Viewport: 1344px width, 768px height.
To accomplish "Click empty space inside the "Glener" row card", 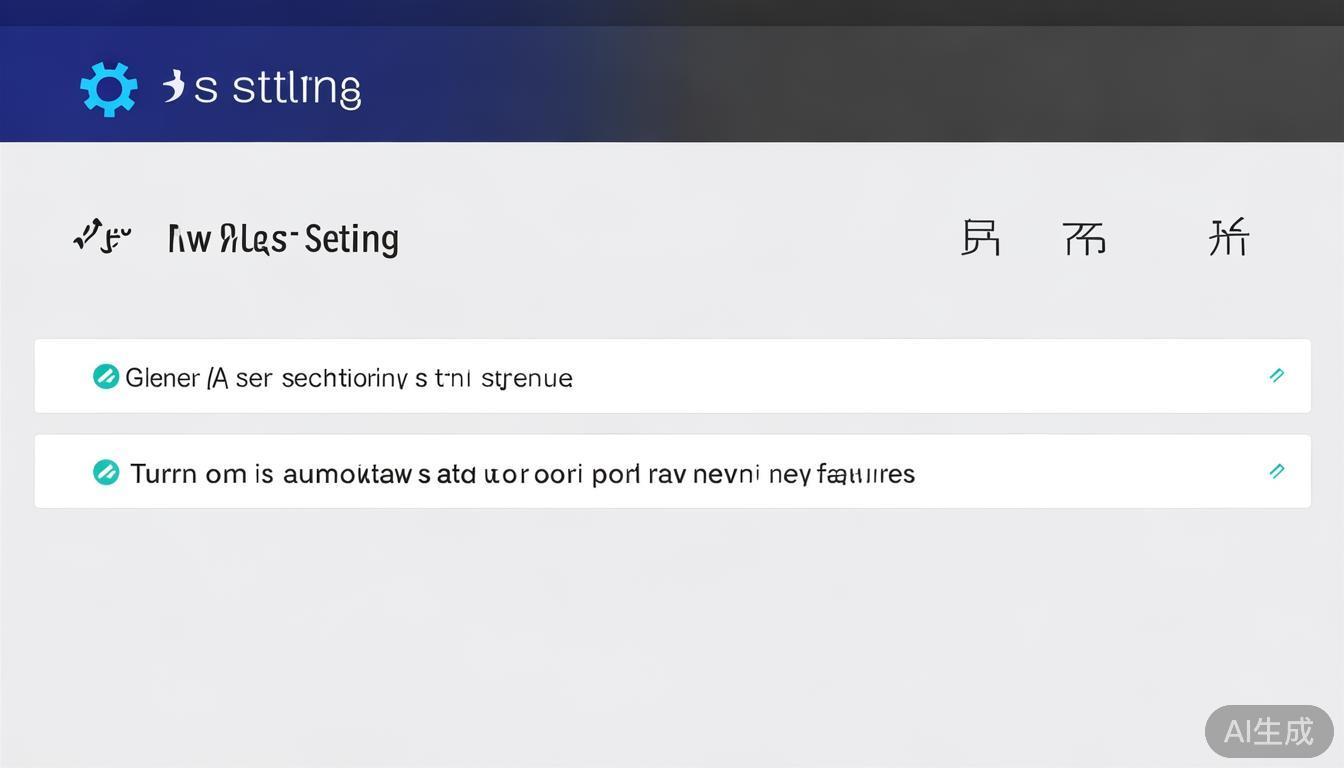I will [900, 376].
